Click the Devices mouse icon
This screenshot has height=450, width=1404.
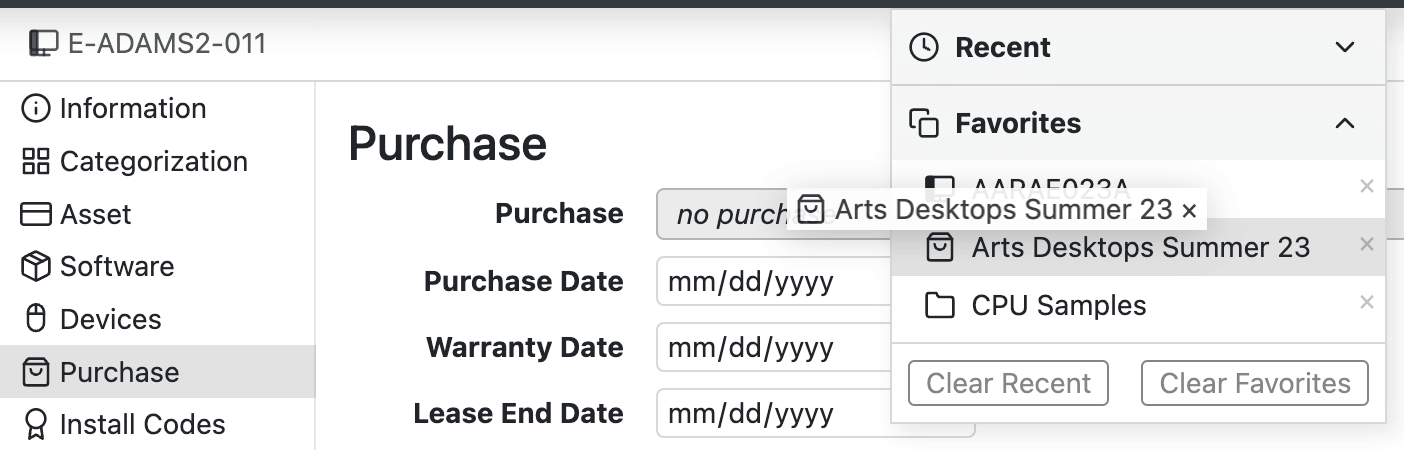pos(36,320)
